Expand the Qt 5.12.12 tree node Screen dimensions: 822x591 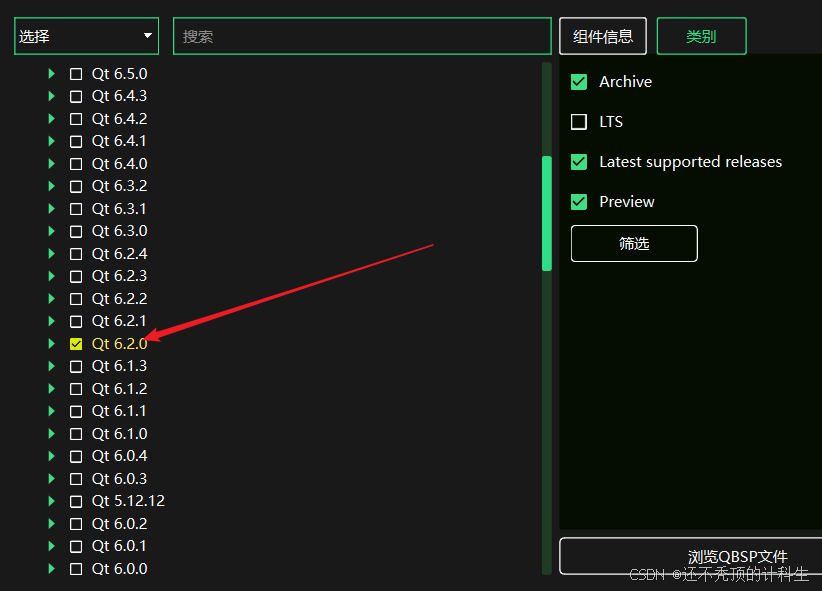51,501
